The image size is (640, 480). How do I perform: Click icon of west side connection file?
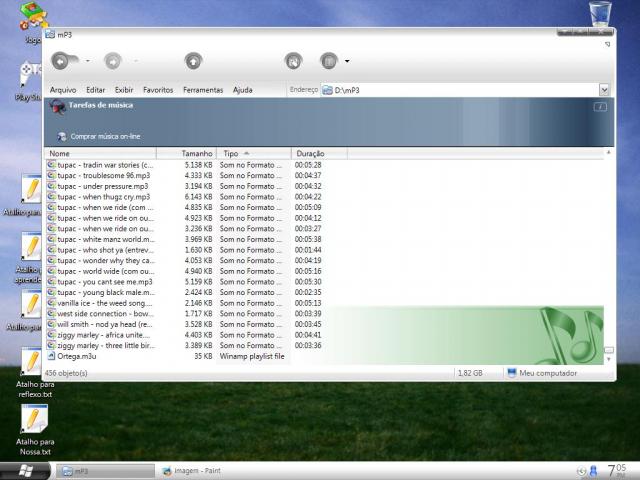click(51, 313)
